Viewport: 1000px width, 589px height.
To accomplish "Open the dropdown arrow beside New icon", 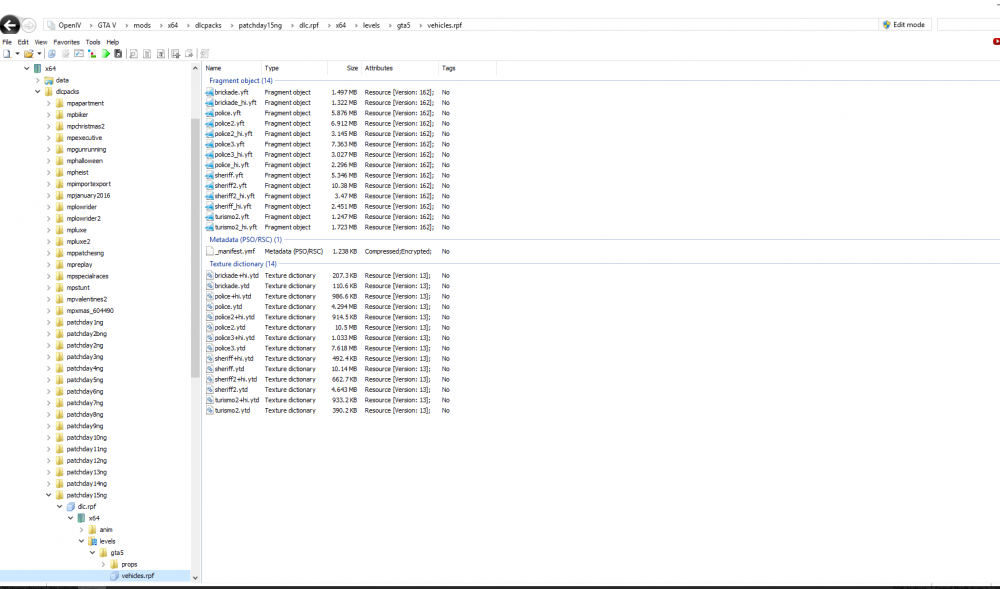I will [x=17, y=54].
